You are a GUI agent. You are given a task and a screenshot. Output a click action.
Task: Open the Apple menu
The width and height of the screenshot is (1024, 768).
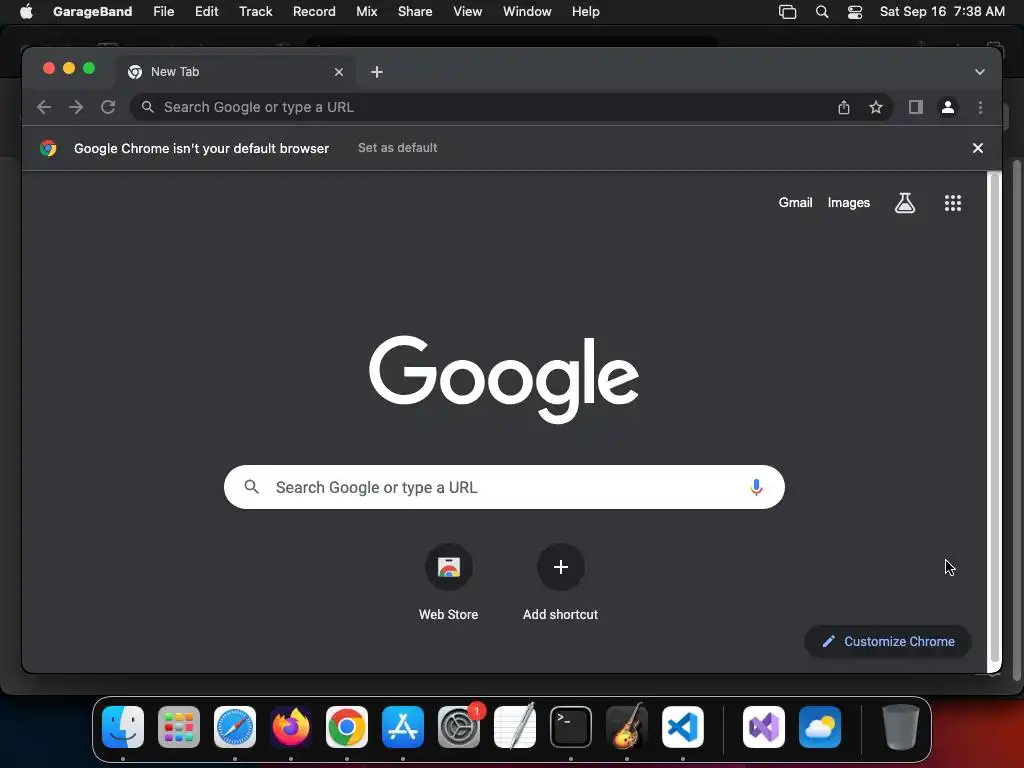click(26, 11)
